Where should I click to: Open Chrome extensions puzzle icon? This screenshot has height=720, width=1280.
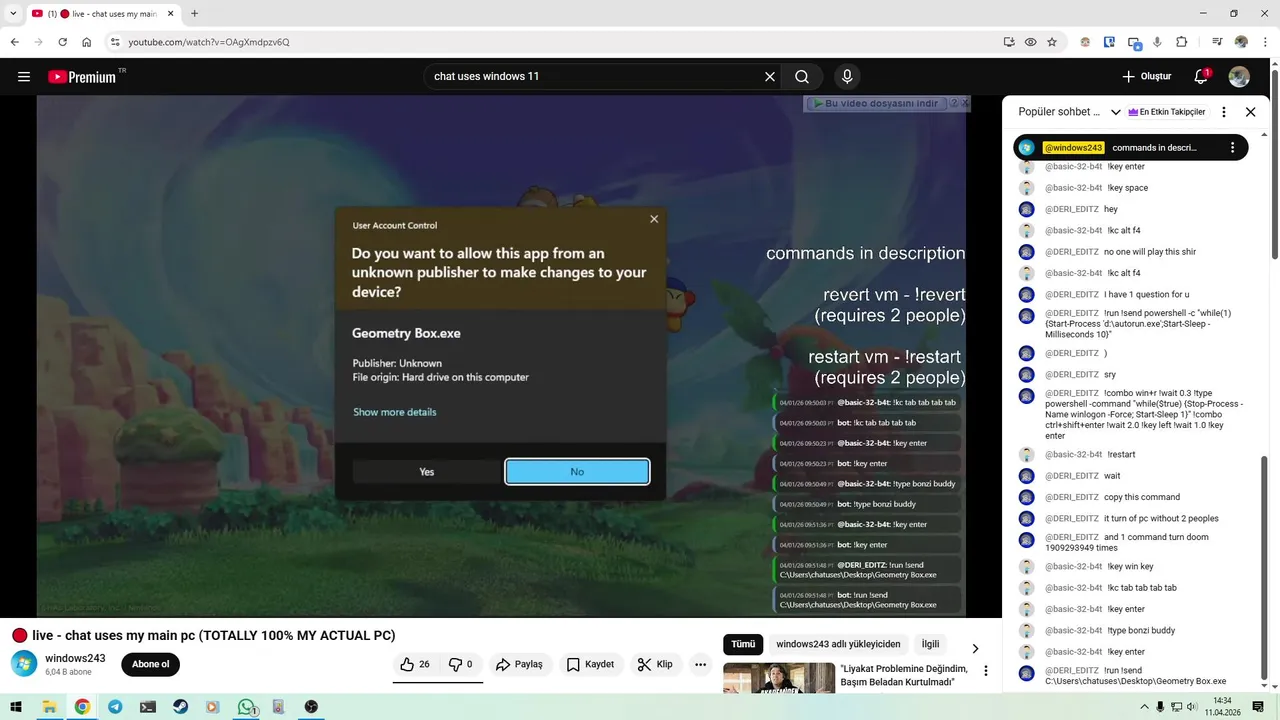[1182, 42]
